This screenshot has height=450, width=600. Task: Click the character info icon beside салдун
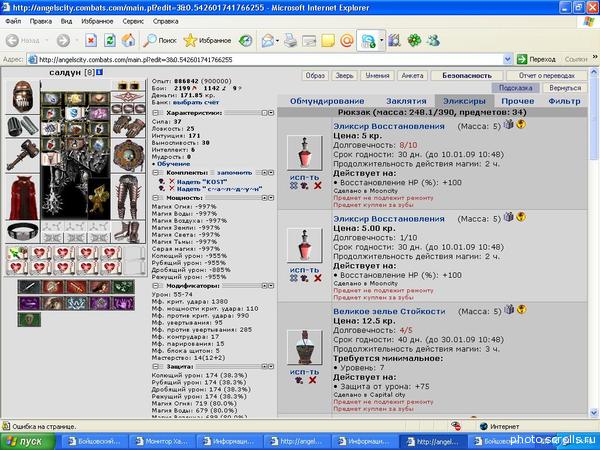click(x=99, y=72)
